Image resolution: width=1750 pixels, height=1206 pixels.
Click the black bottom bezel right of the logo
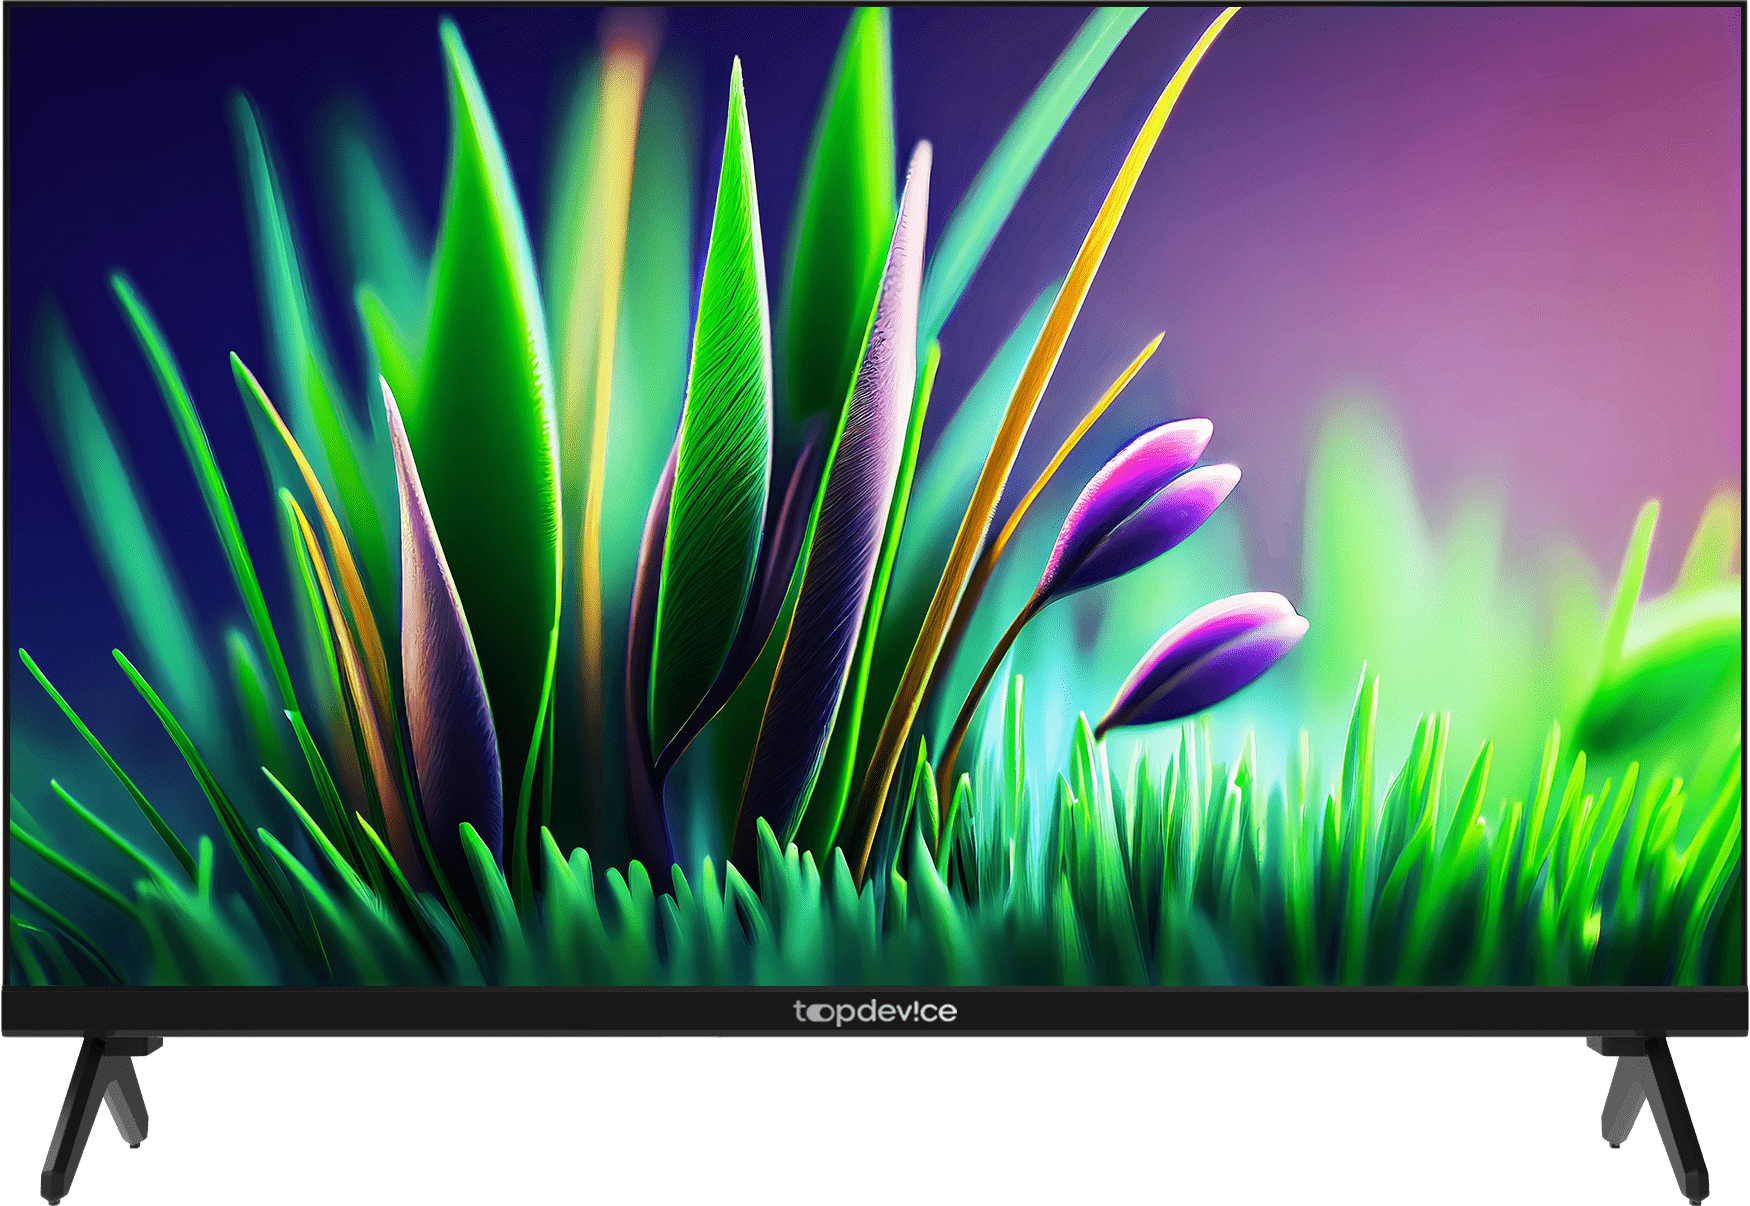1300,1012
